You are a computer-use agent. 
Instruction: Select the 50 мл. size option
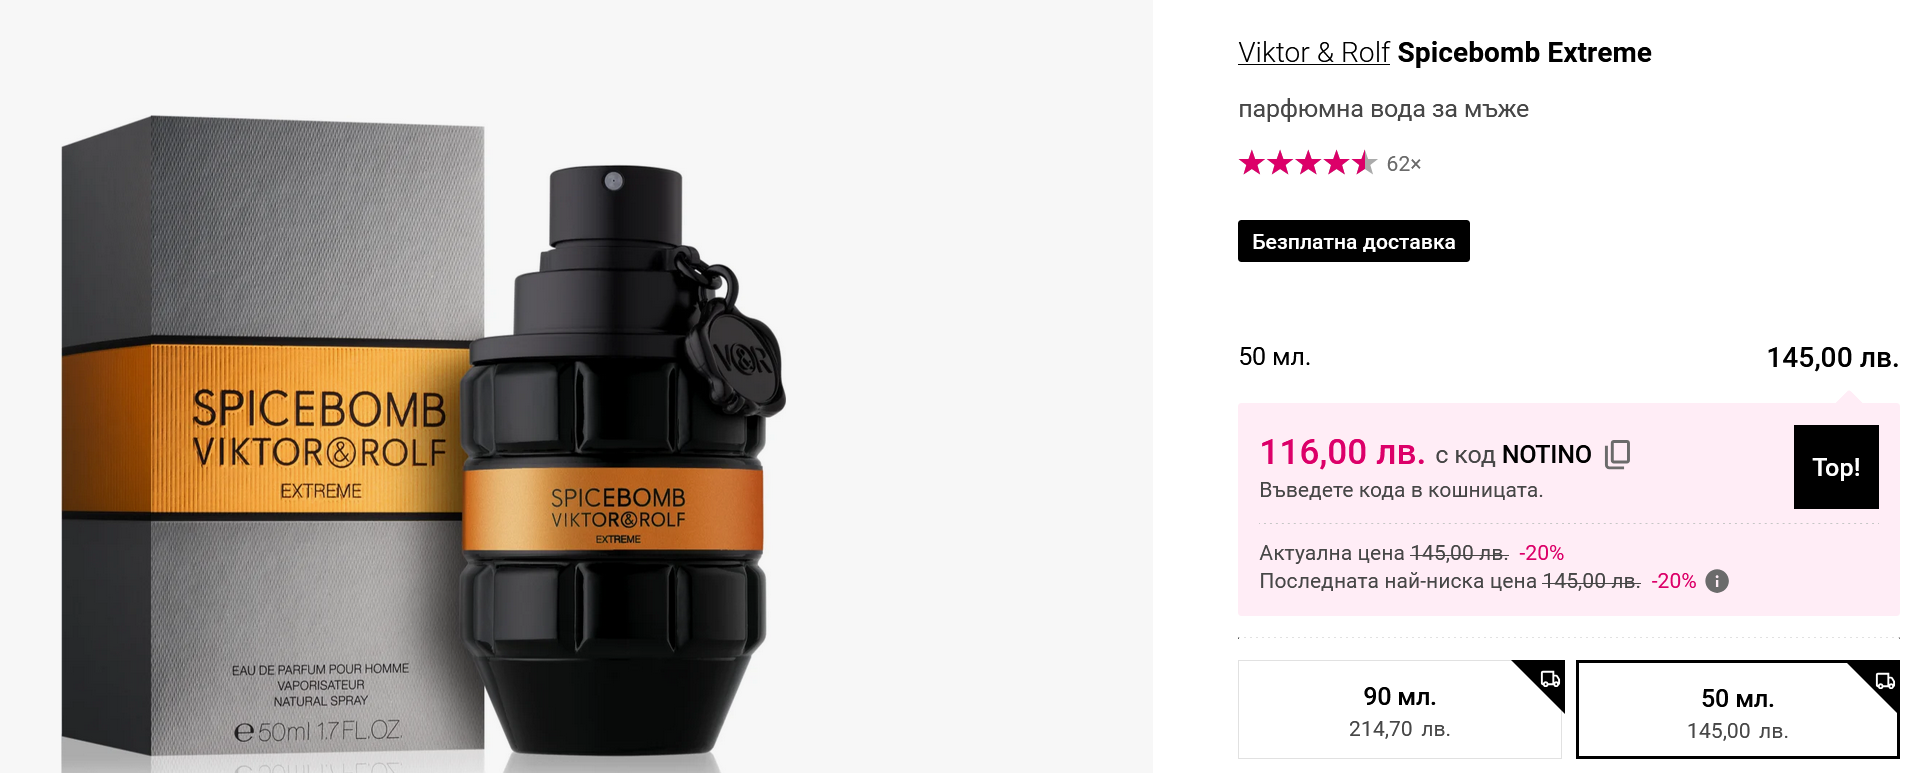pos(1737,712)
